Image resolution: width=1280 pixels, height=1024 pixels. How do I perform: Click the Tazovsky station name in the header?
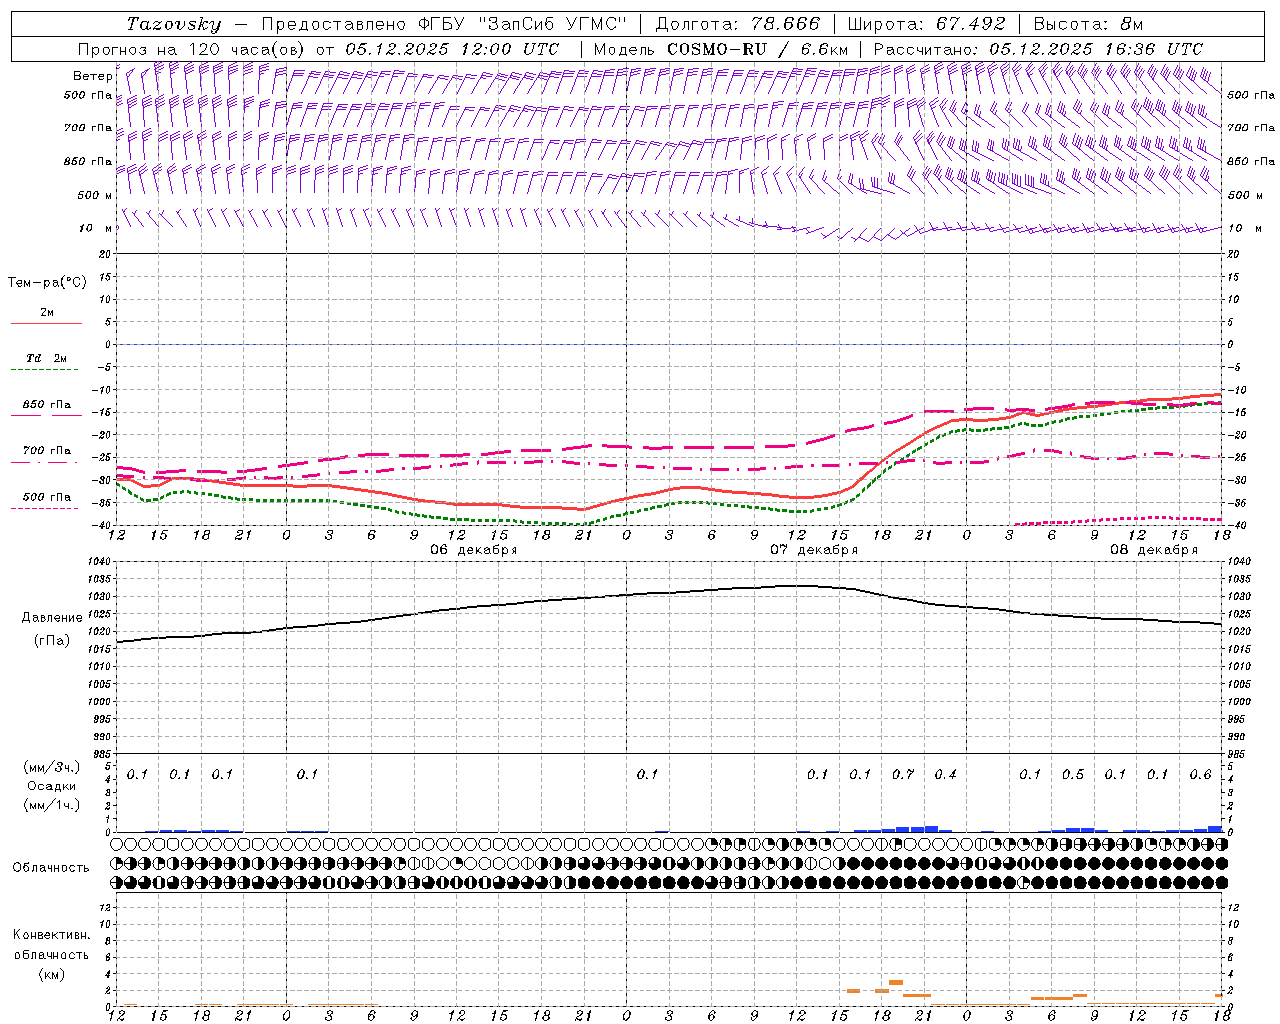click(174, 24)
